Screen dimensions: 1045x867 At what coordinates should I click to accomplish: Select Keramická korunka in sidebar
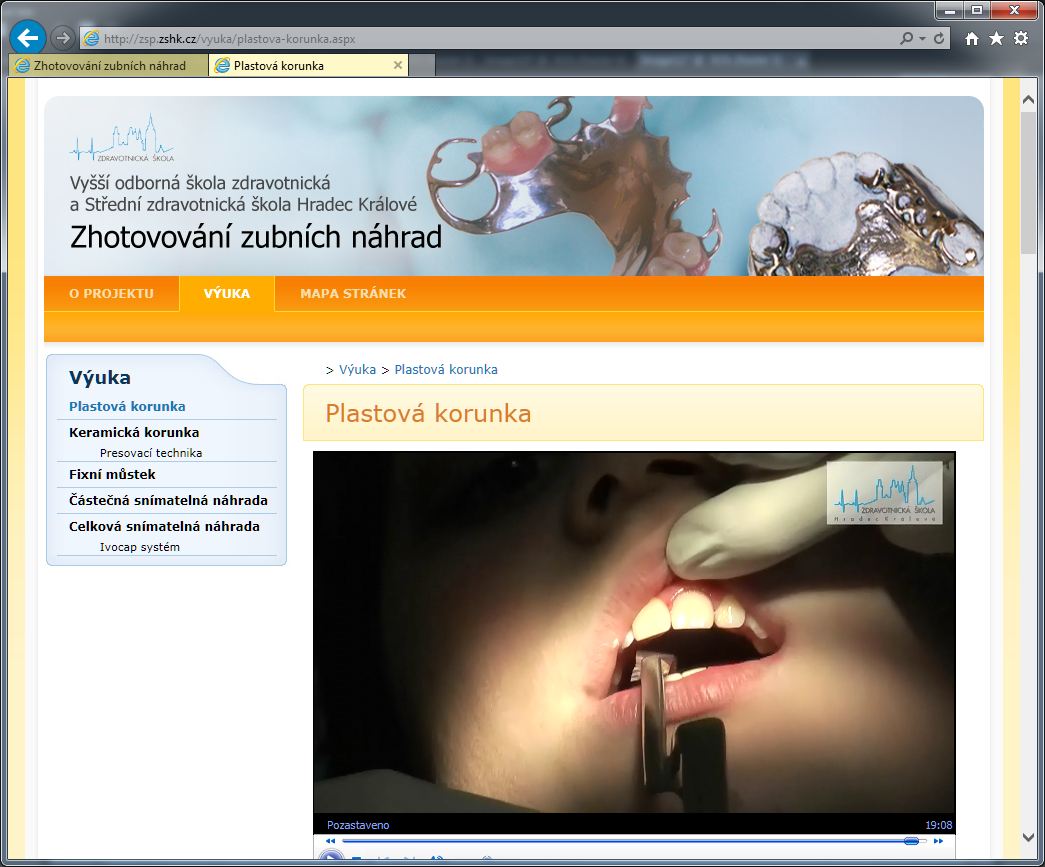134,433
